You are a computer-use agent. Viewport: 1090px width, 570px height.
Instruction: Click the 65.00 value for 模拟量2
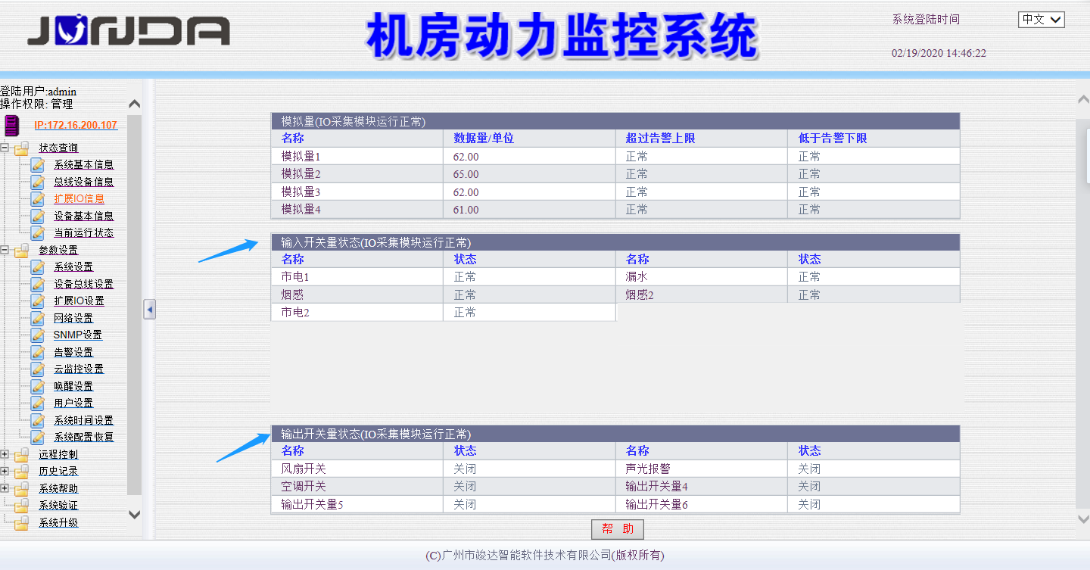tap(466, 174)
